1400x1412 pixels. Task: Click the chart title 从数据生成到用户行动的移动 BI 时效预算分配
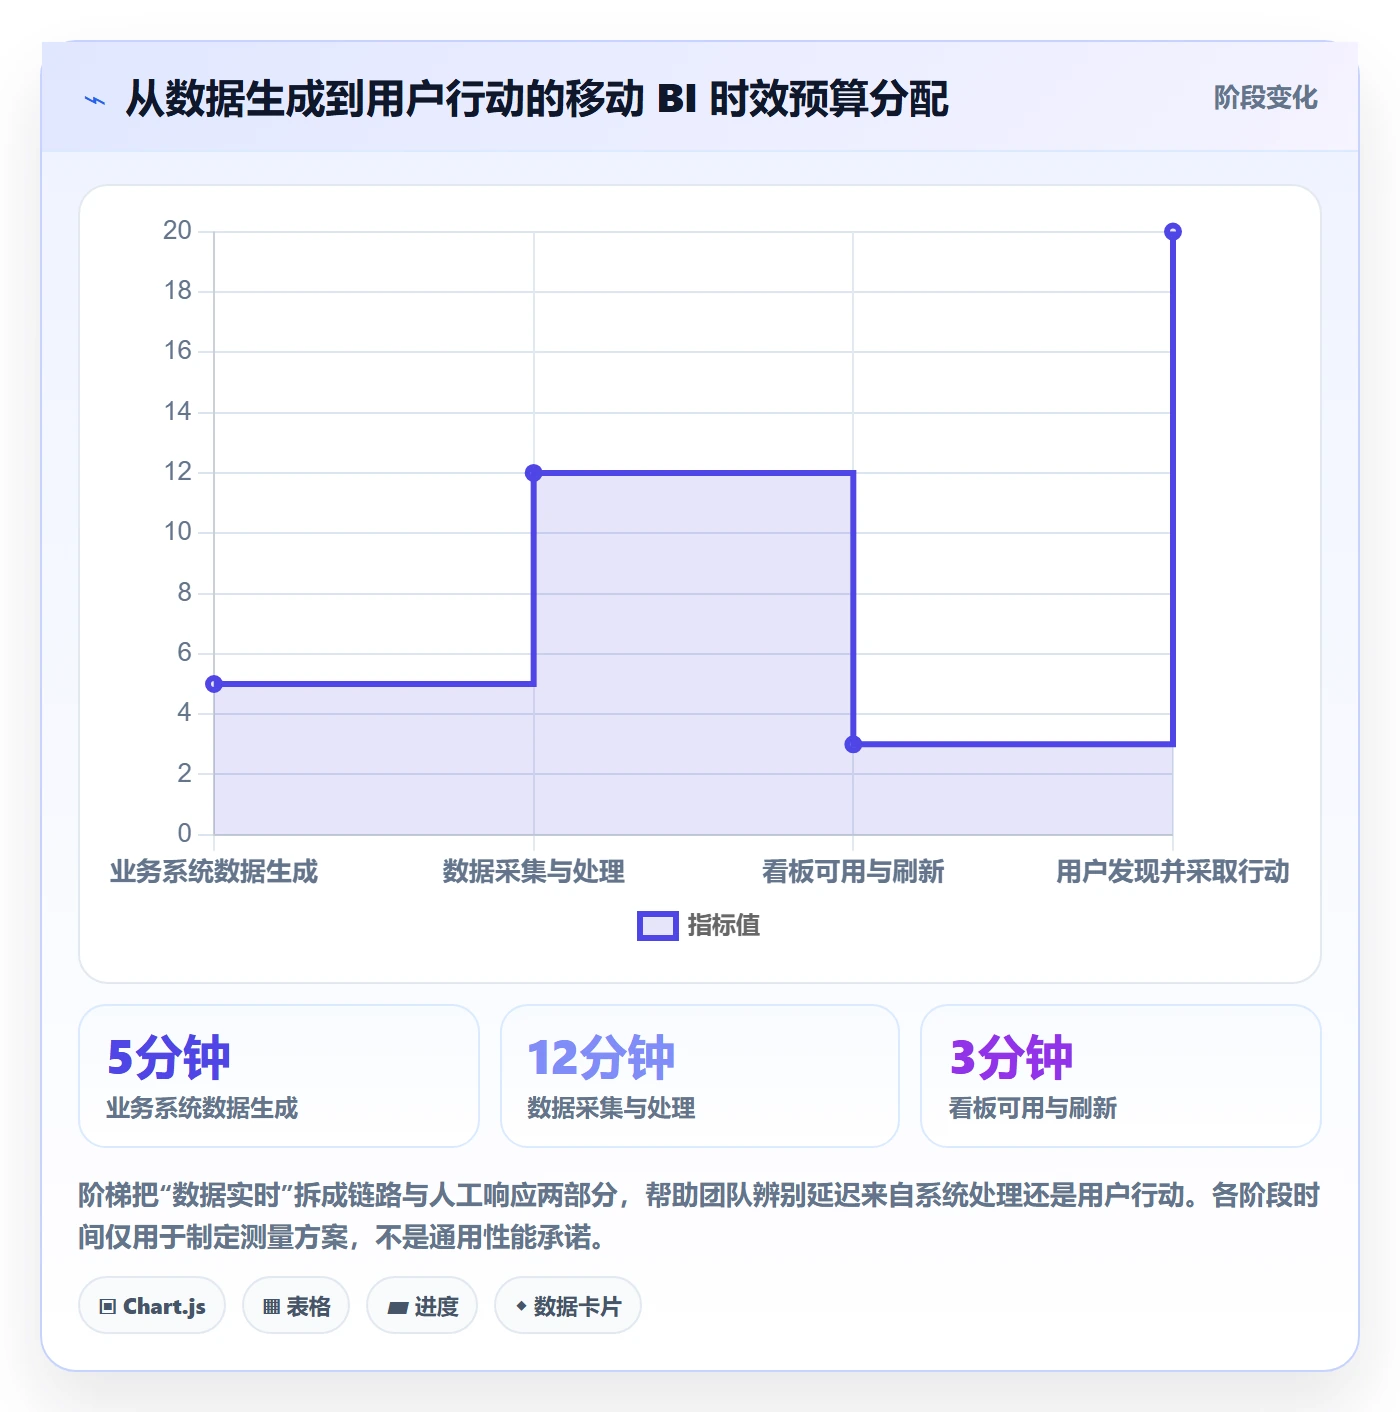click(x=537, y=99)
